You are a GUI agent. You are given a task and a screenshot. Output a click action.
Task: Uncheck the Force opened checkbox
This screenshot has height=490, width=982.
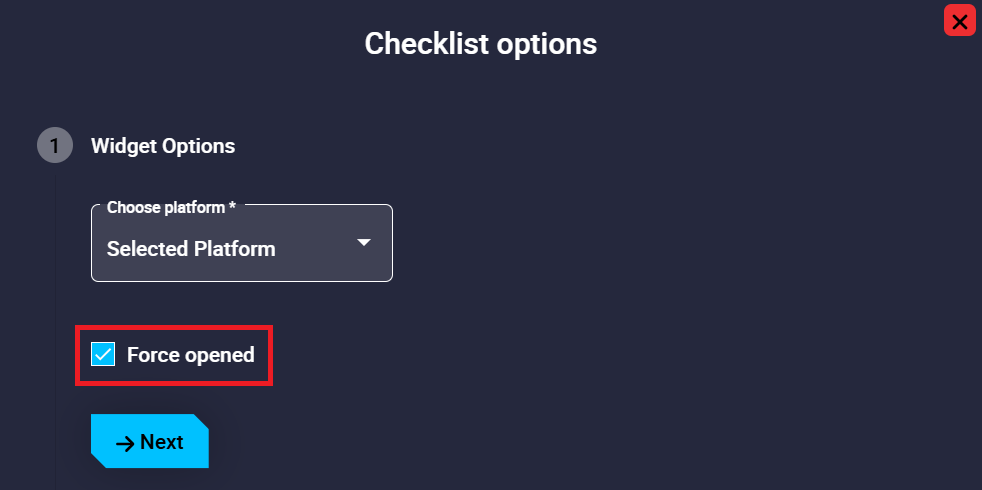point(103,354)
